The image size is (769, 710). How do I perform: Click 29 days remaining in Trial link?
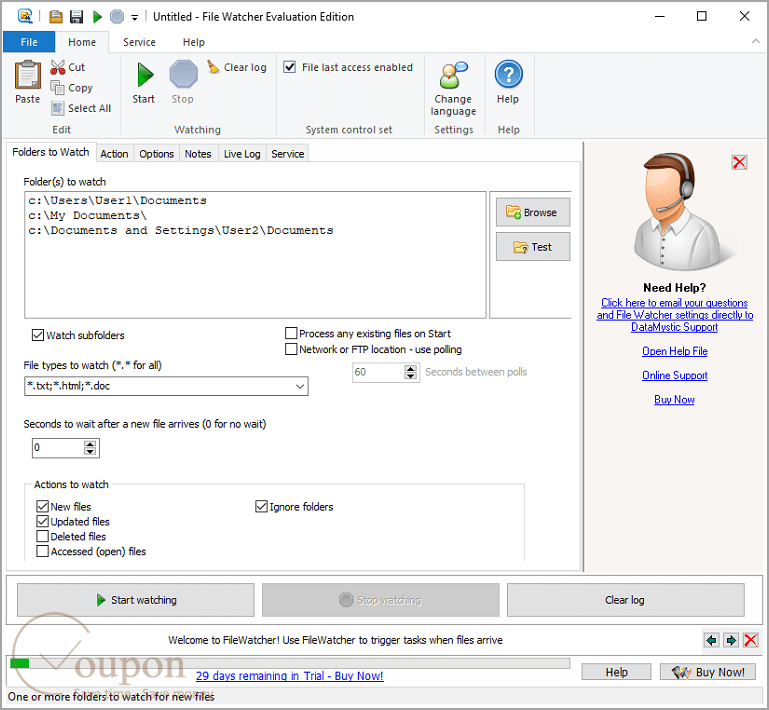pos(289,676)
